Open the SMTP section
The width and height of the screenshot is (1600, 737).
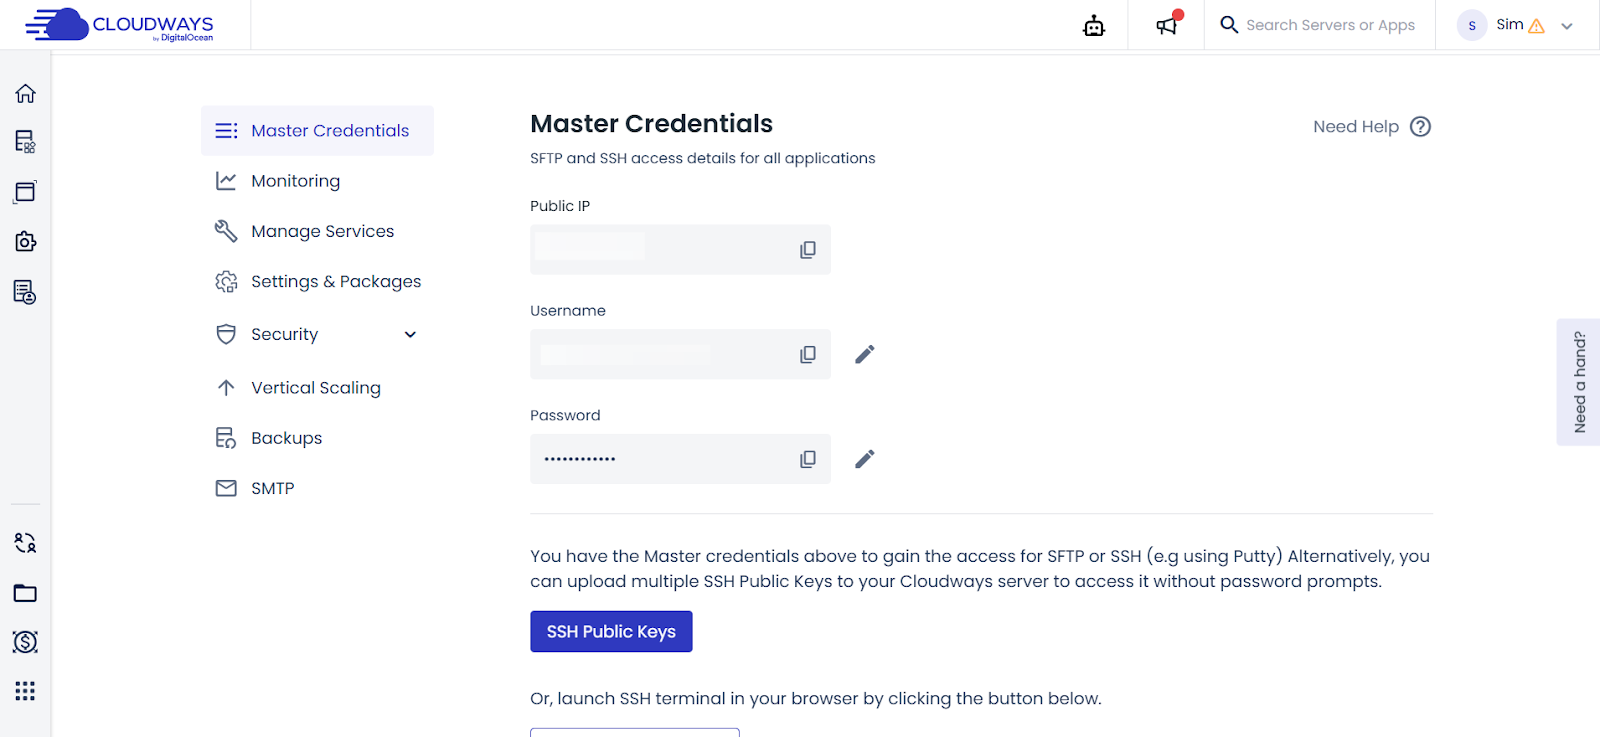[272, 488]
